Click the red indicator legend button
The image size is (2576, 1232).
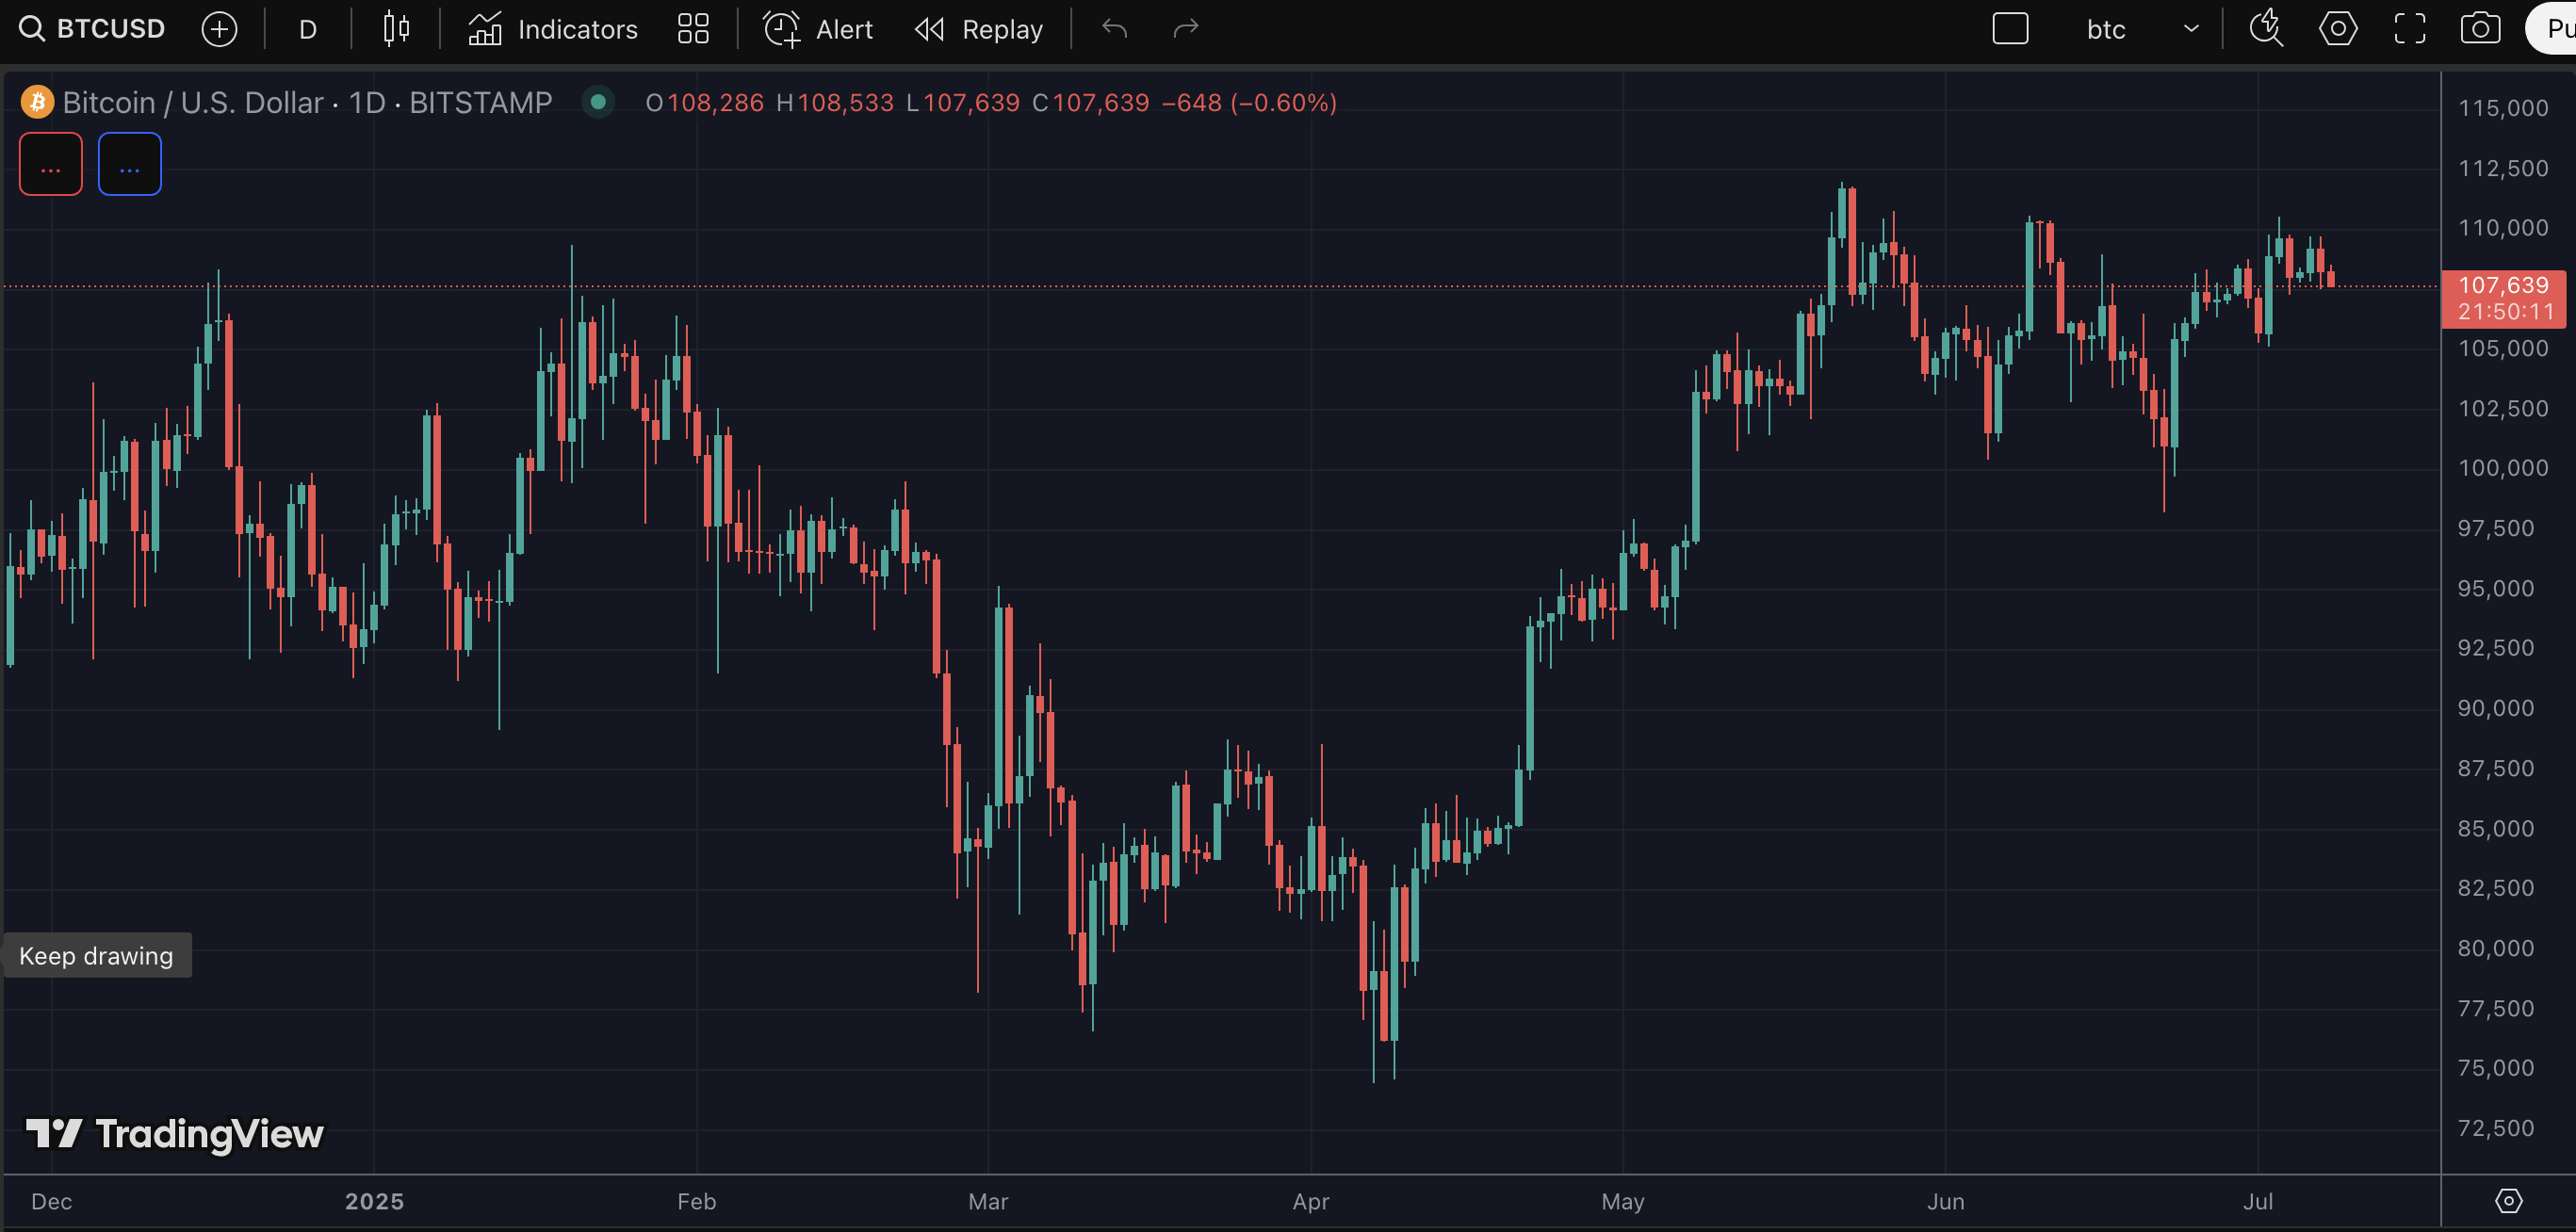pos(51,165)
